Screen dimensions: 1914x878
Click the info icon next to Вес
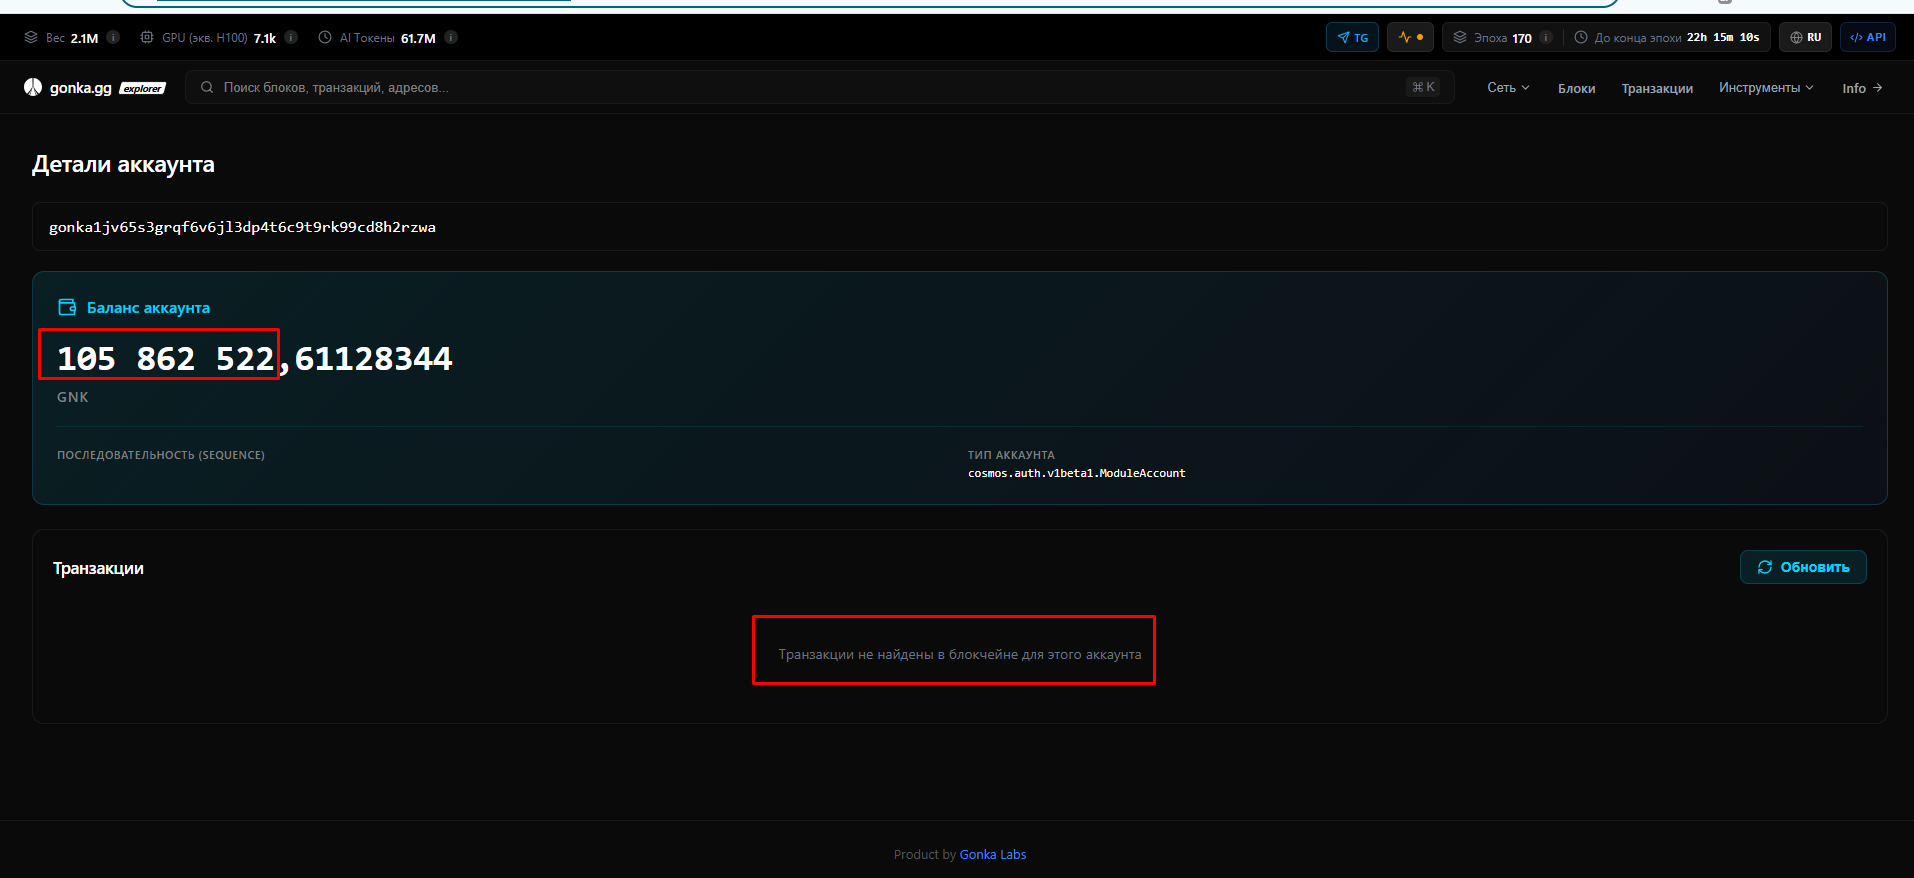click(x=113, y=38)
